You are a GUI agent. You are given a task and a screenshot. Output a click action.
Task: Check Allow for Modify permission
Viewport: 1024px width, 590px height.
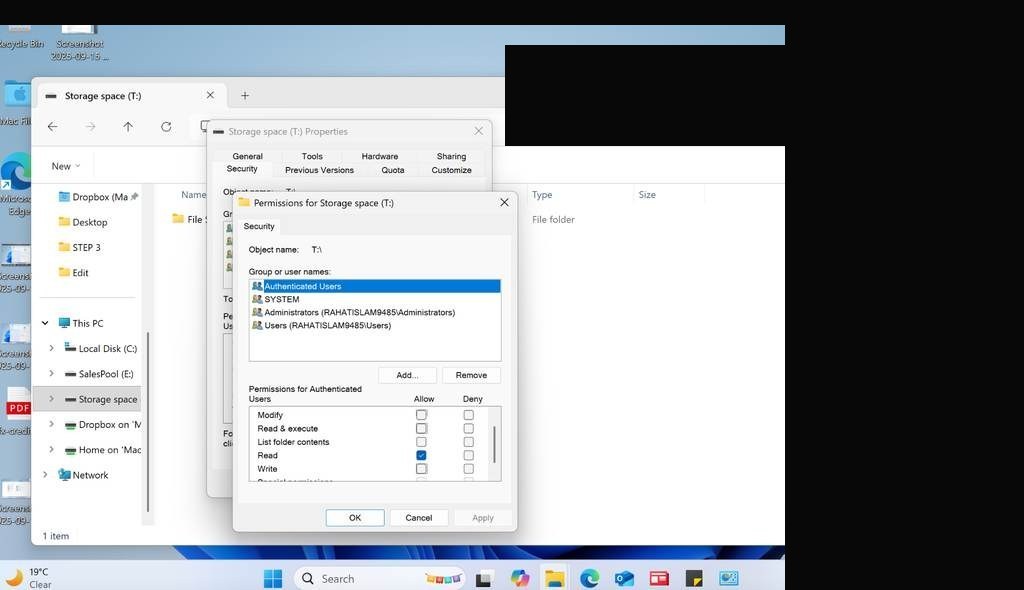click(x=421, y=415)
